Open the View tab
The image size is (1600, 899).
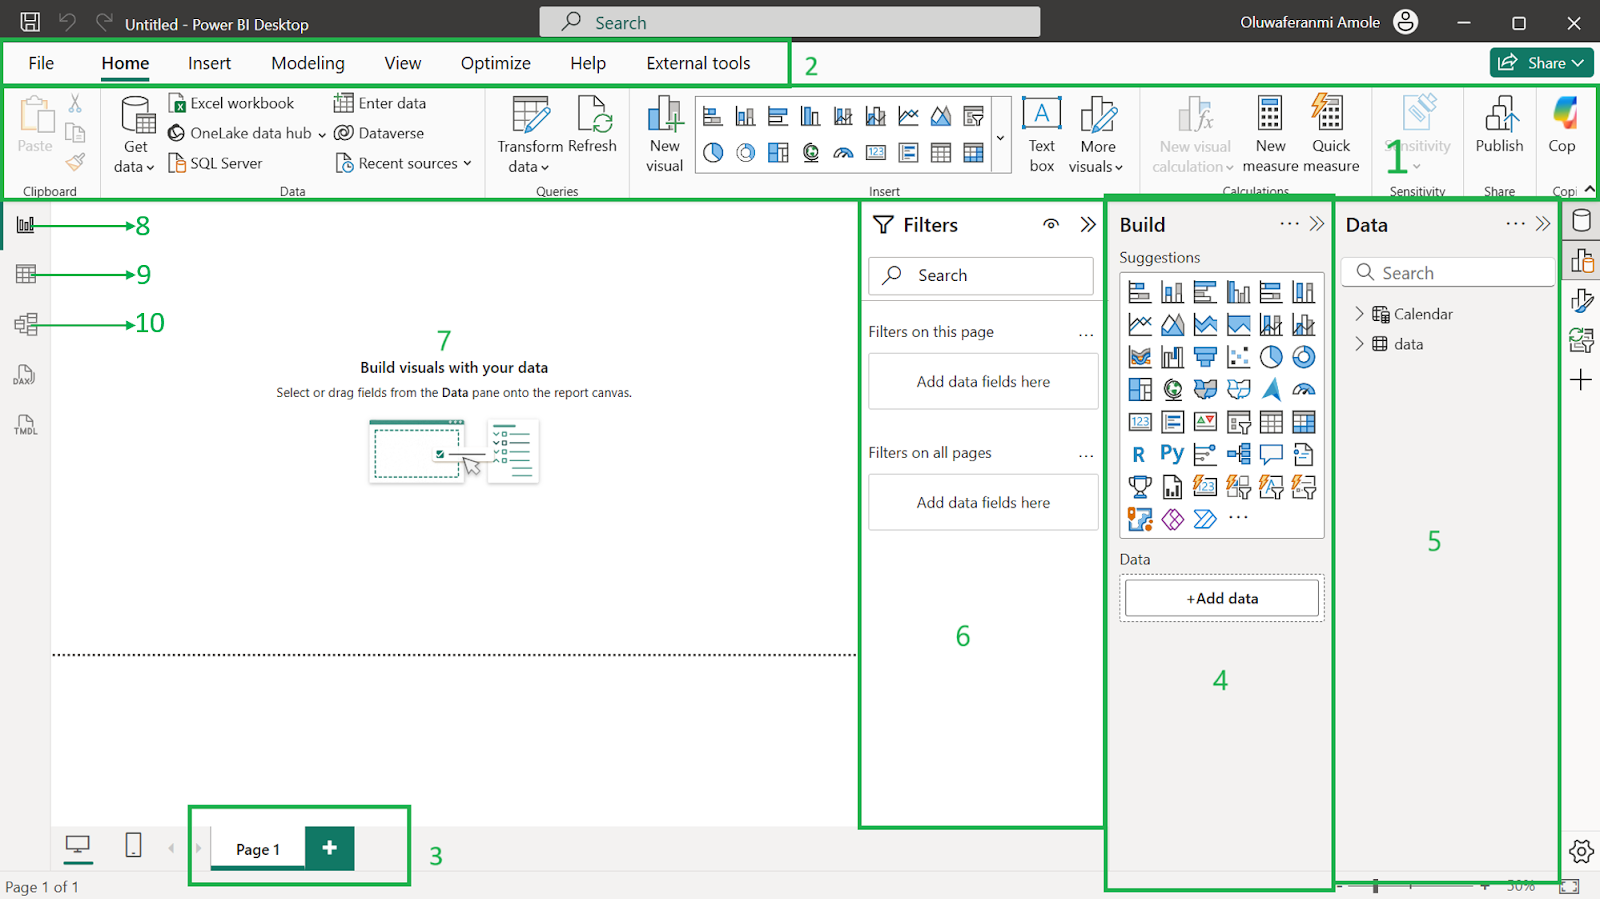point(403,63)
